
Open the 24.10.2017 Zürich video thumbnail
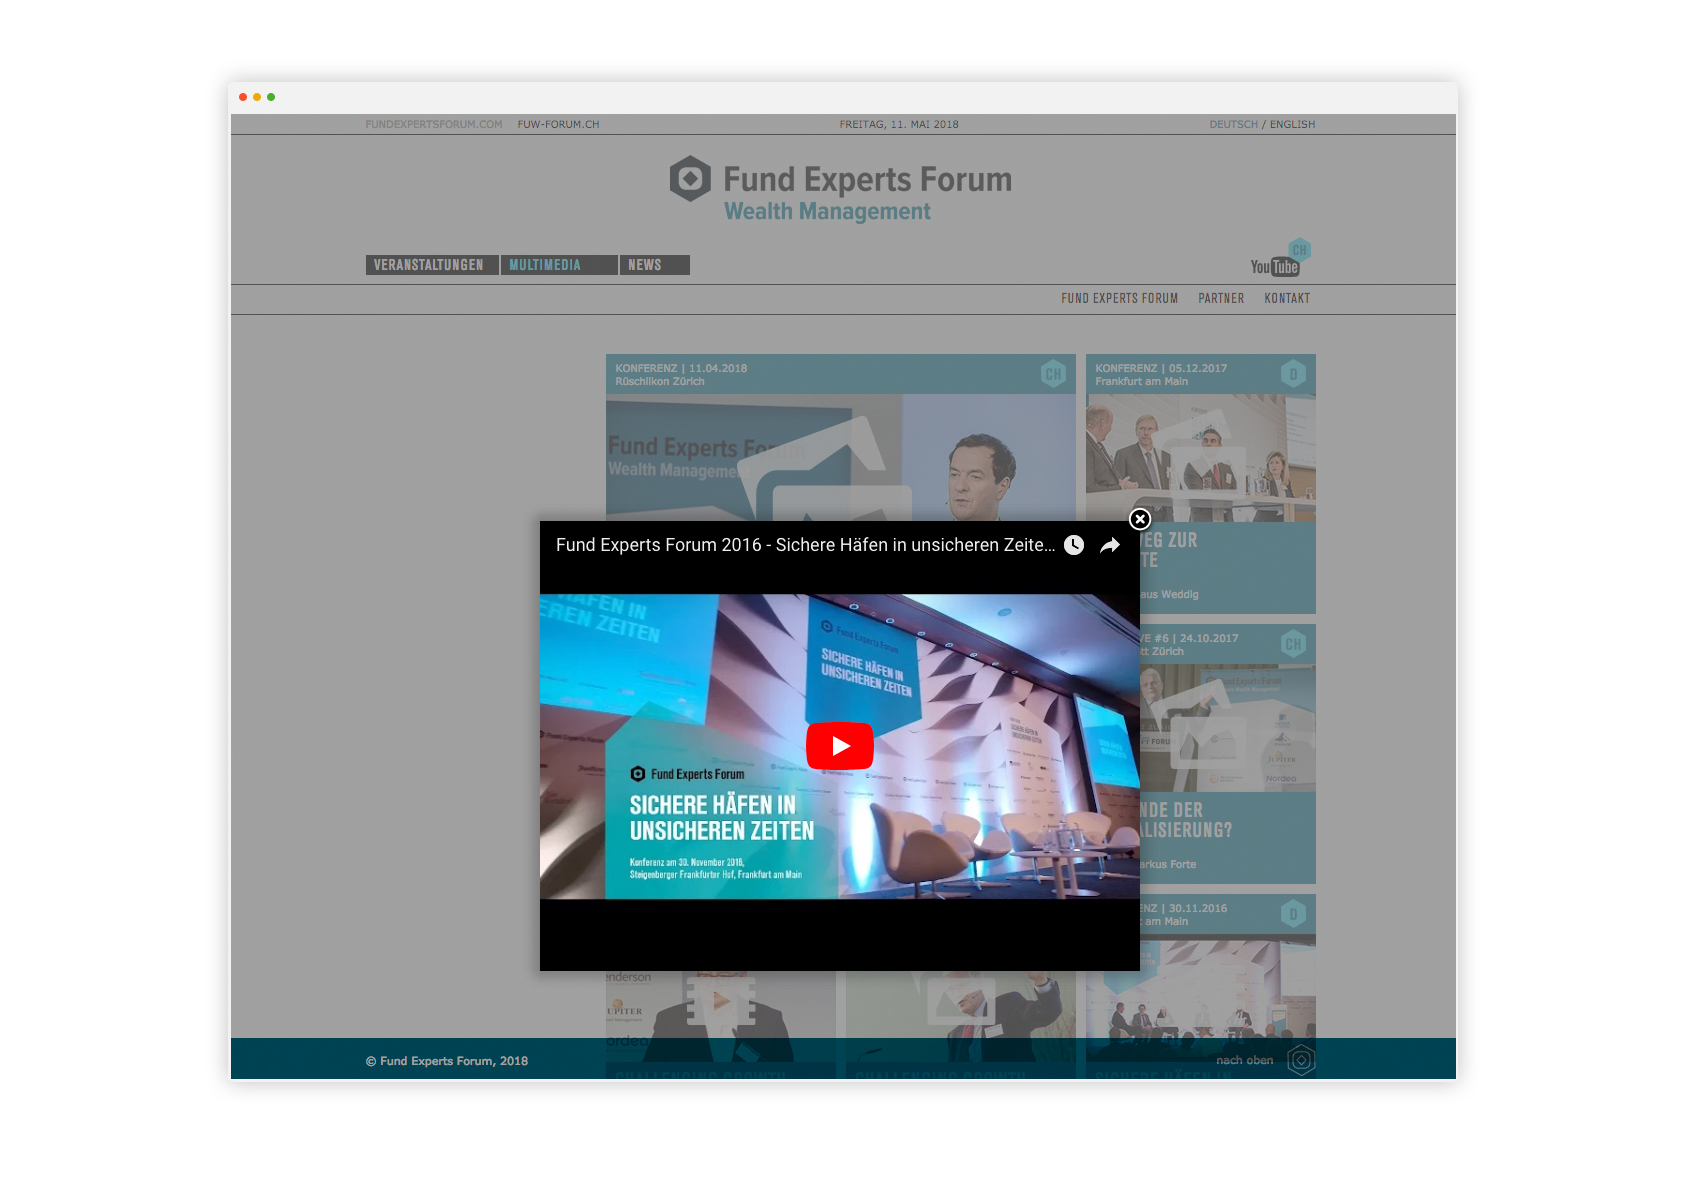pos(1228,728)
